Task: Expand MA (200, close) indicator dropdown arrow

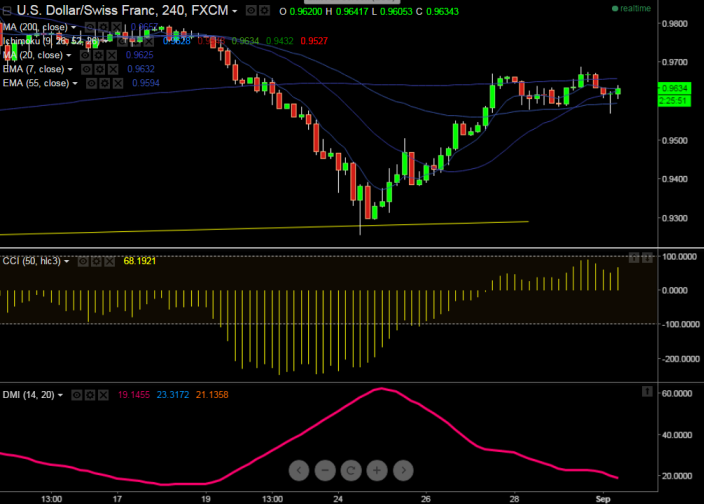Action: point(73,27)
